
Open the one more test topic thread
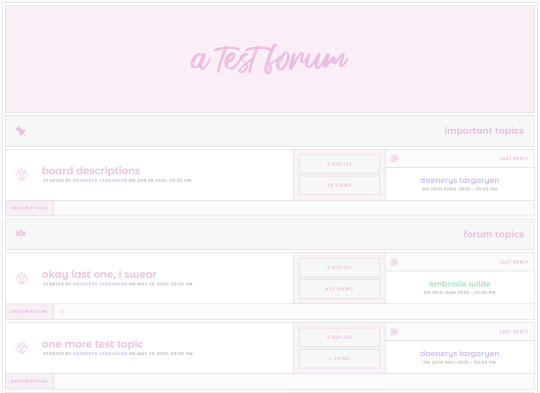coord(92,344)
